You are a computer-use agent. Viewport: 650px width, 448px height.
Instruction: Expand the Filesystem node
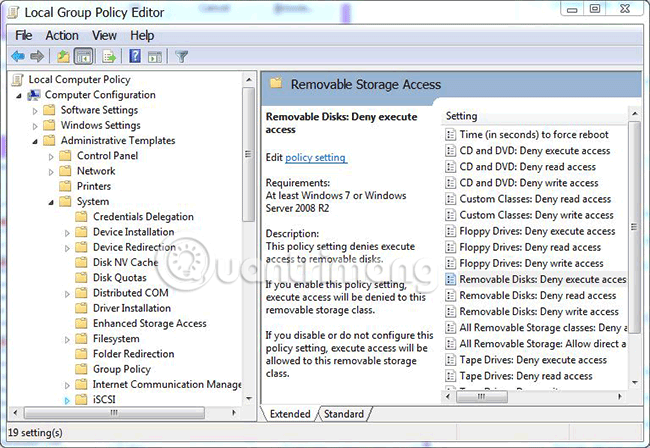click(x=67, y=339)
